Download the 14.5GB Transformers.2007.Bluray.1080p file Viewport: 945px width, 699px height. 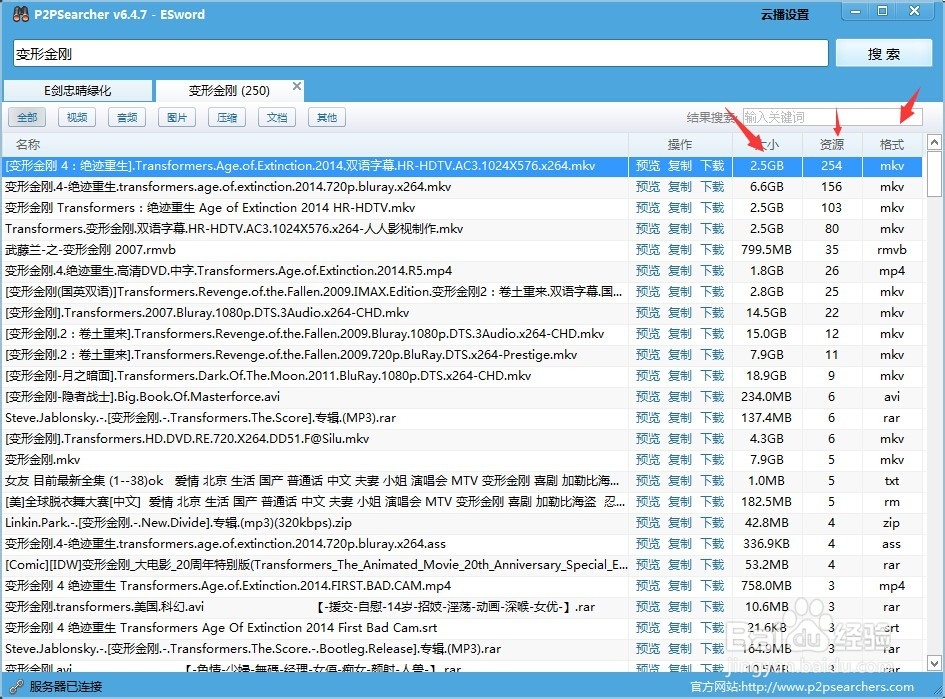[712, 313]
